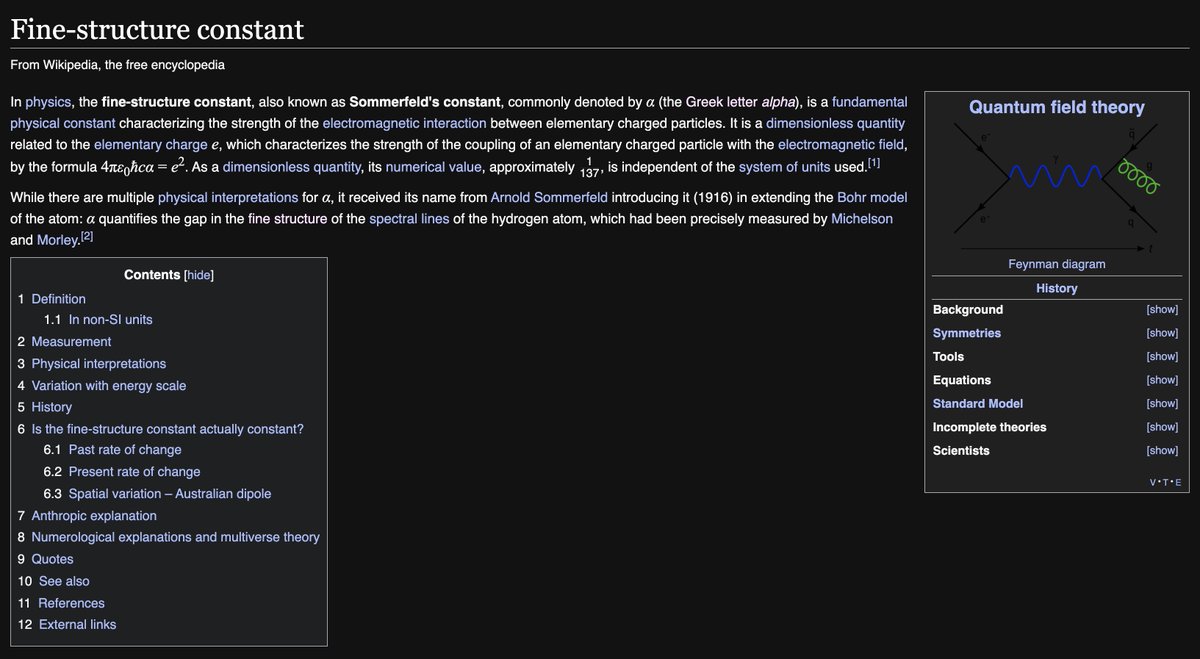The image size is (1200, 659).
Task: Show the Scientists section
Action: coord(1162,451)
